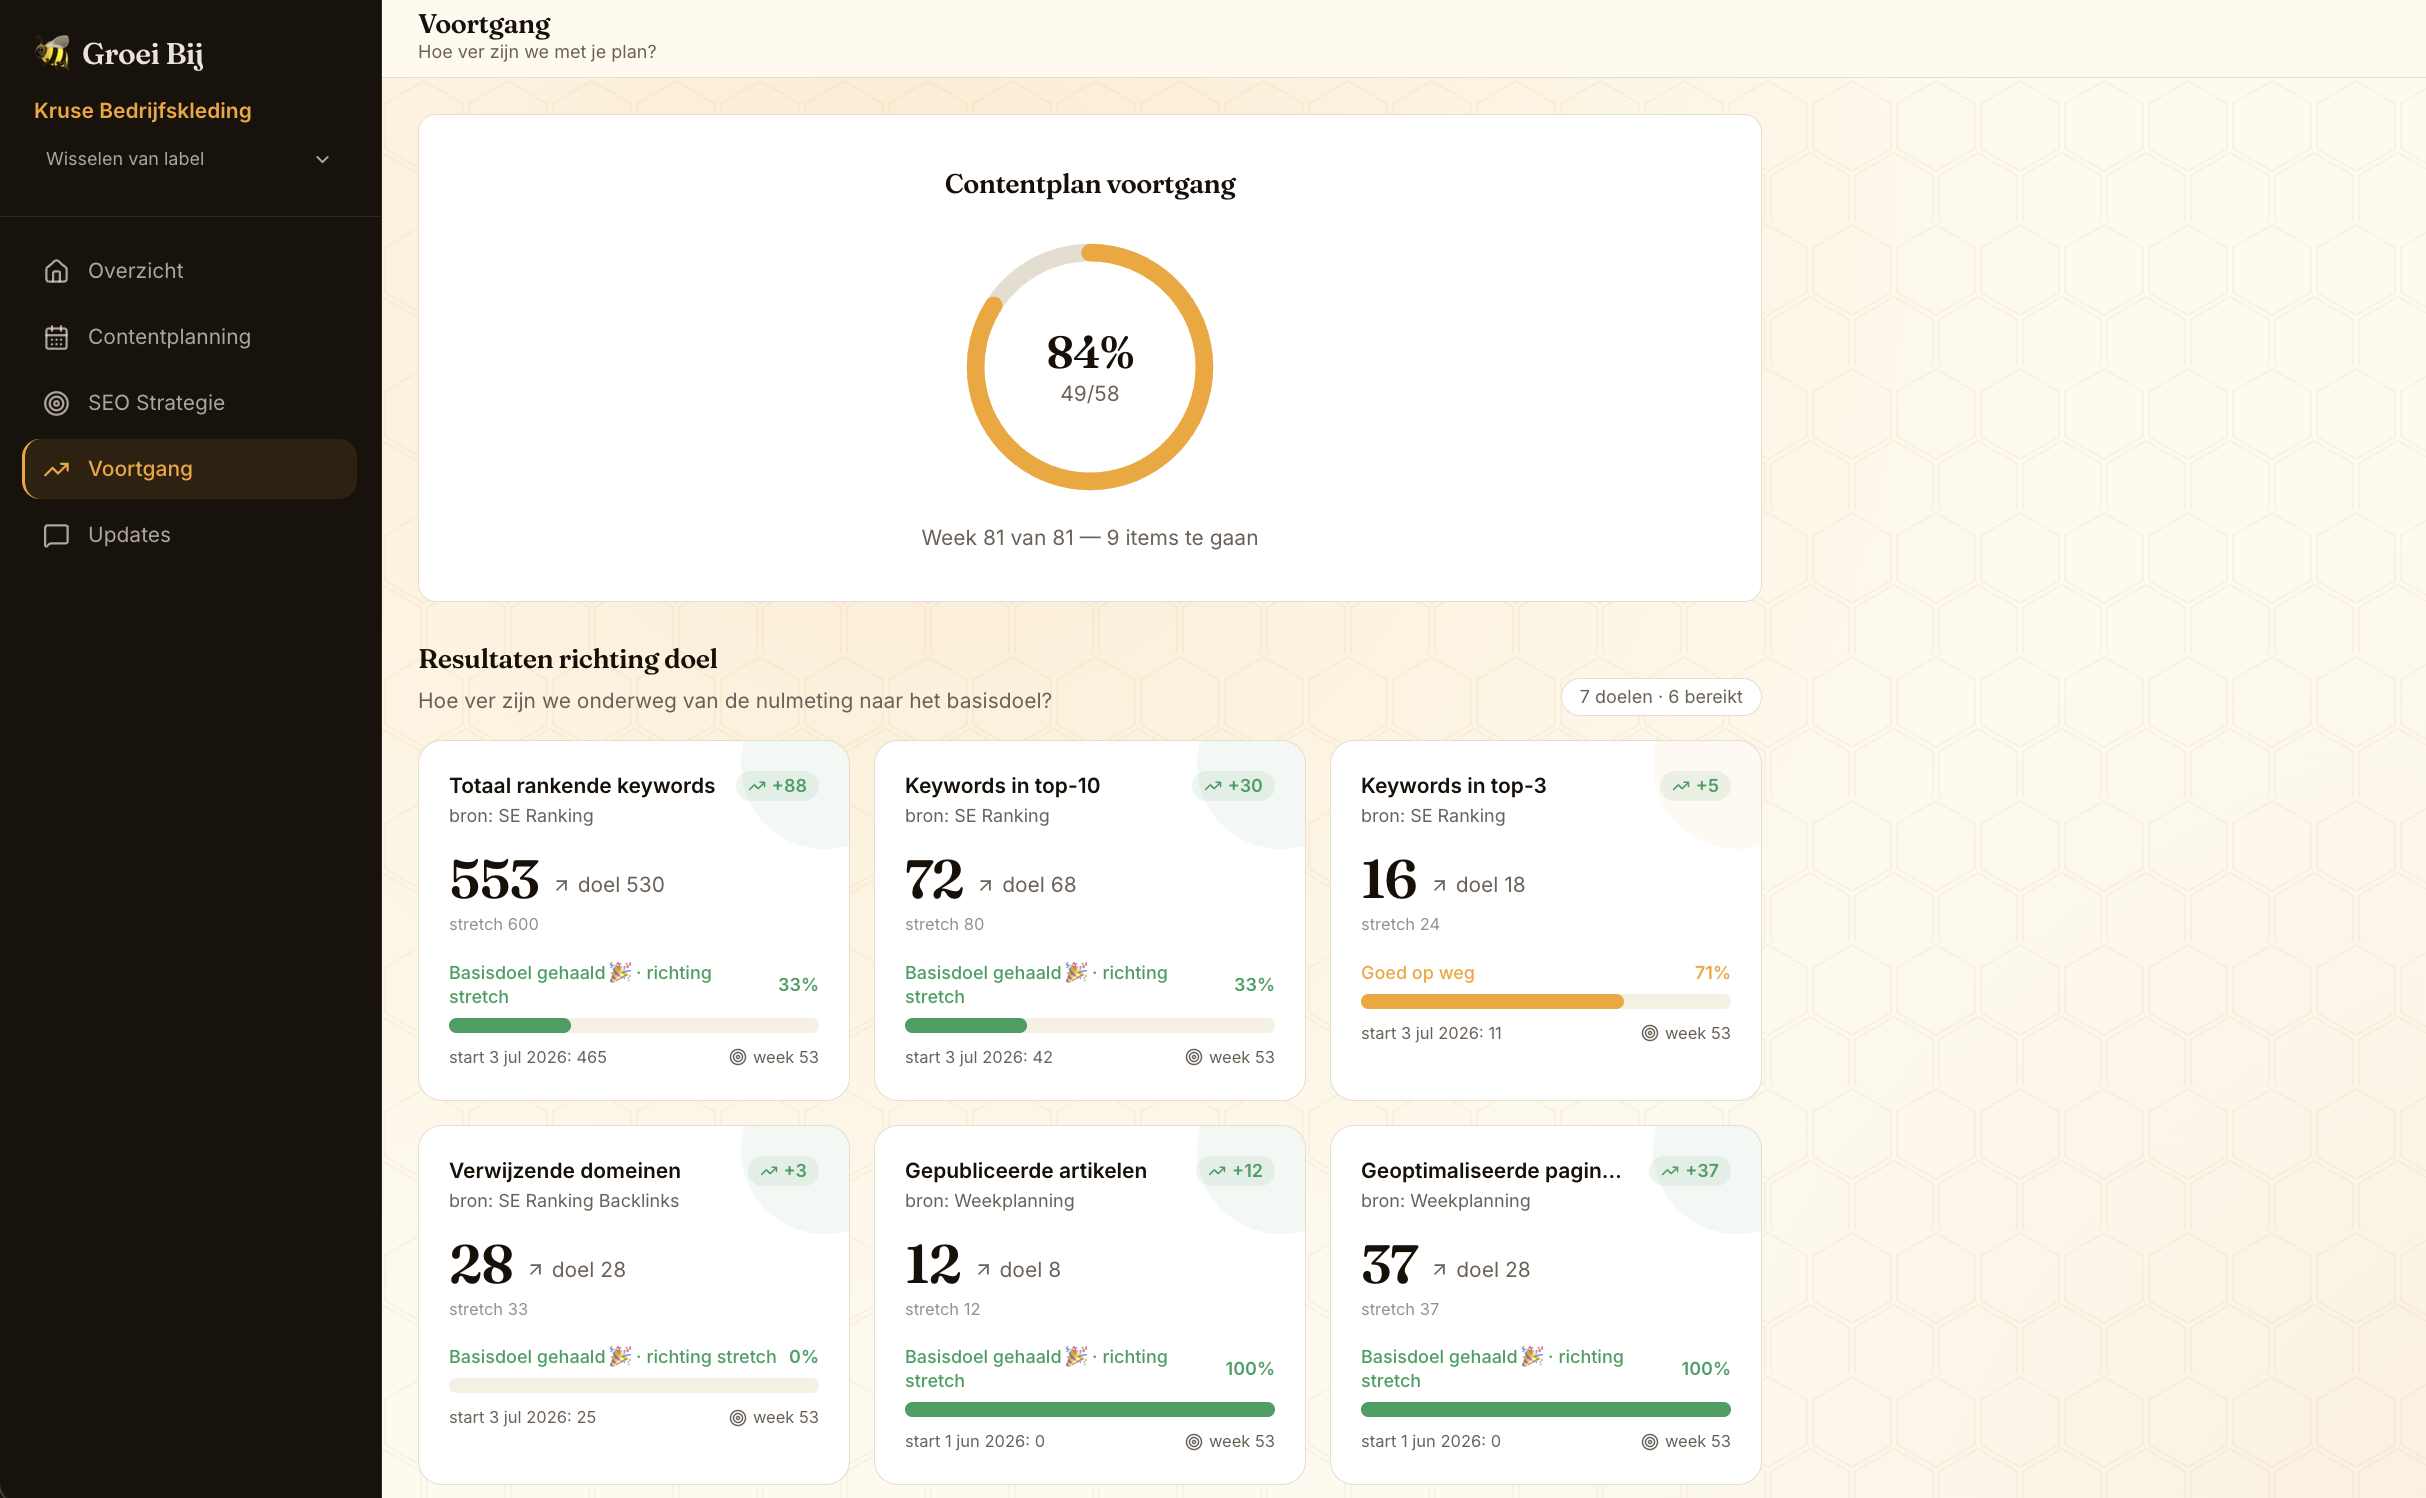The height and width of the screenshot is (1498, 2426).
Task: Click the value 553
Action: [494, 880]
